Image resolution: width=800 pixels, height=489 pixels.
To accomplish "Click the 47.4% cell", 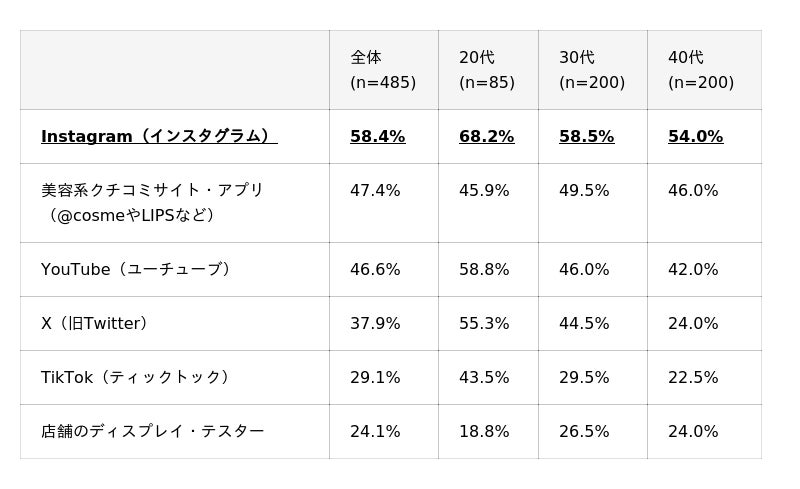I will (375, 190).
